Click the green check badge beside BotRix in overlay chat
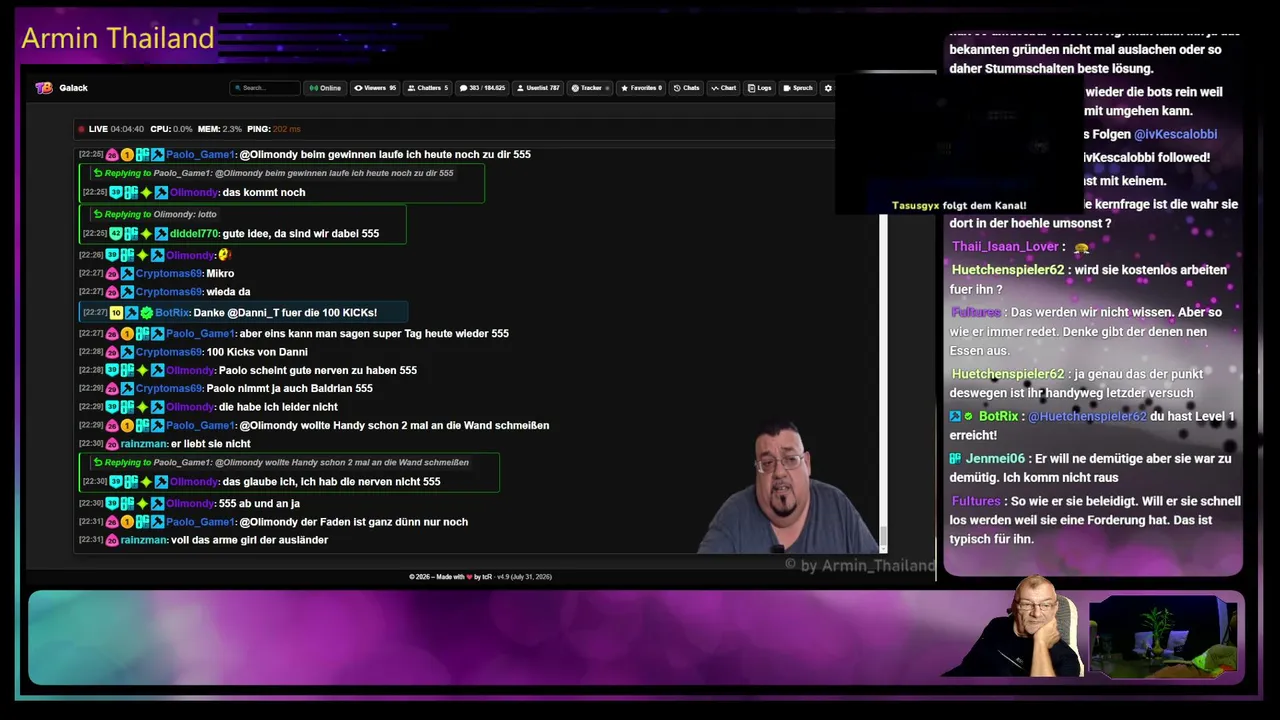Image resolution: width=1280 pixels, height=720 pixels. pyautogui.click(x=968, y=416)
